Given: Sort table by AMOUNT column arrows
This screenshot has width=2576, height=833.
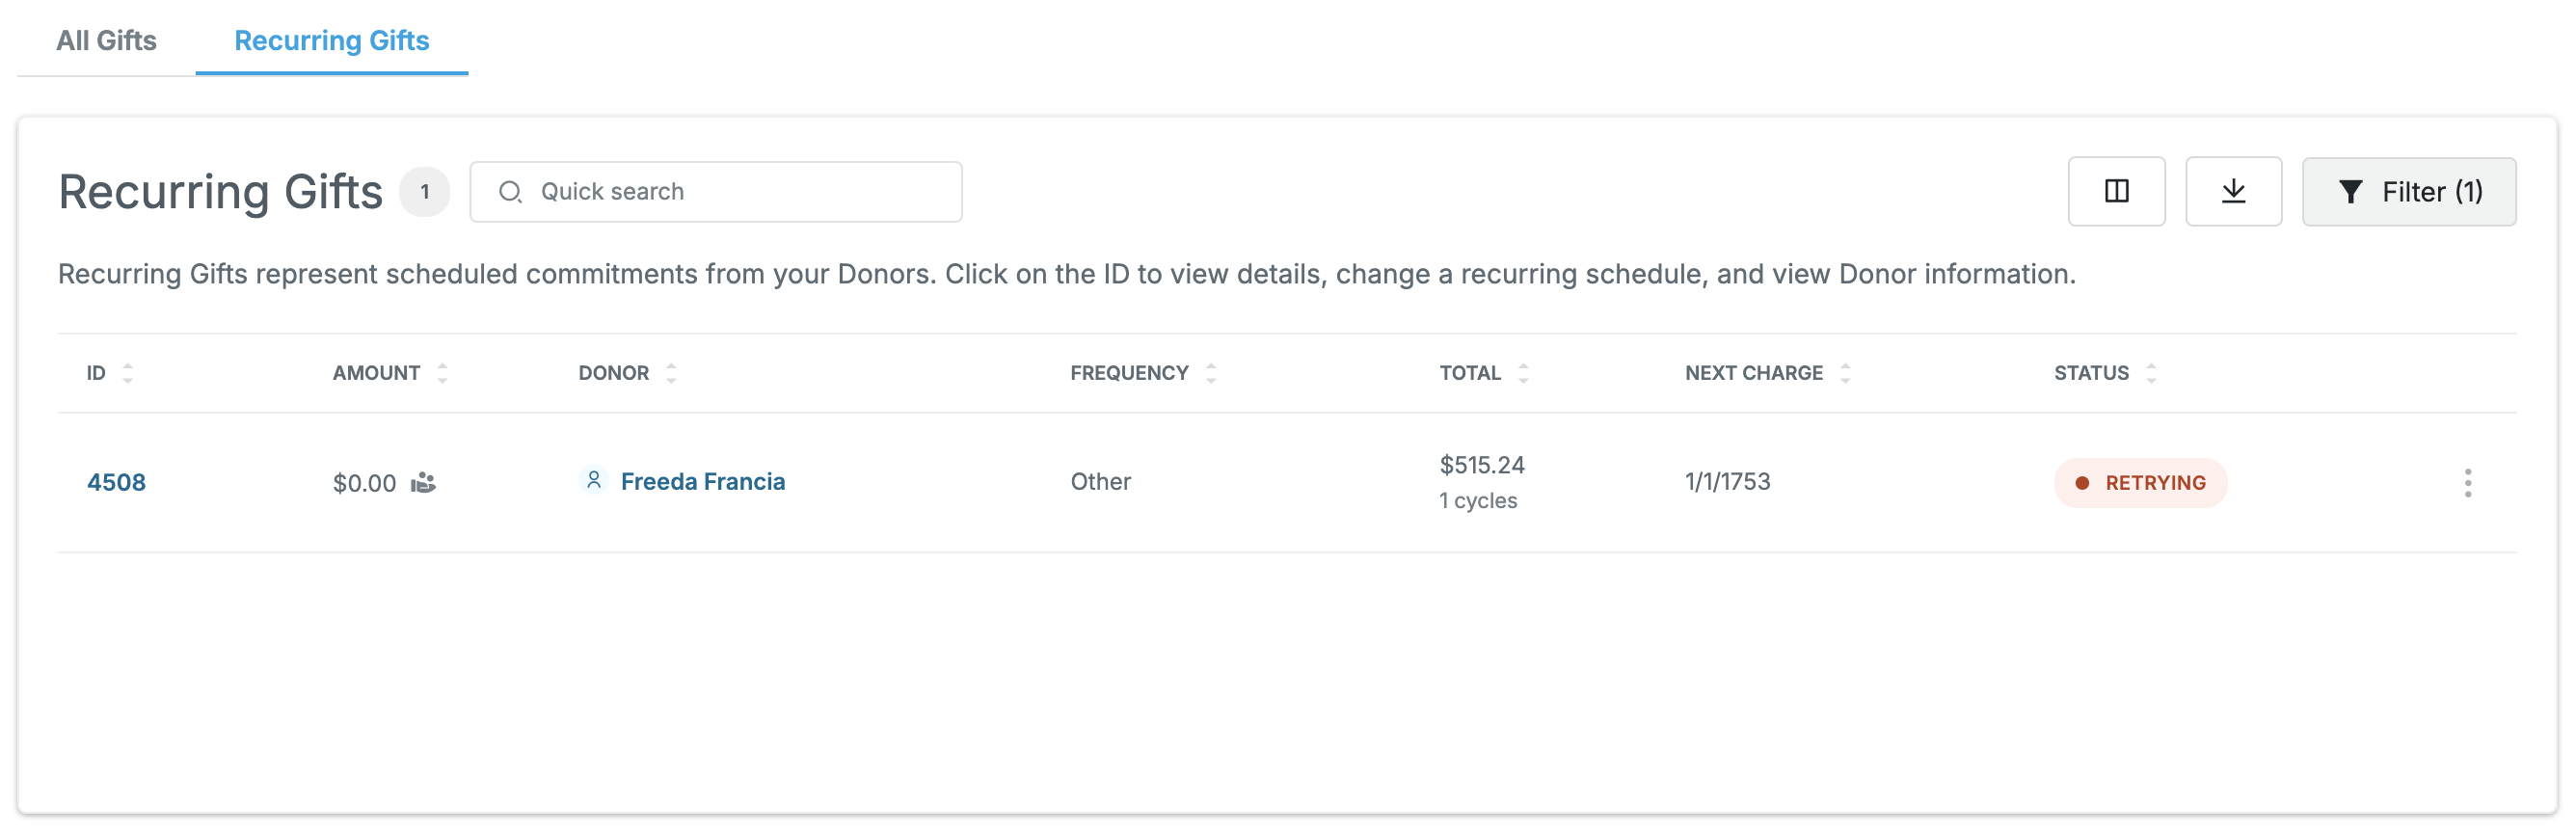Looking at the screenshot, I should point(442,373).
